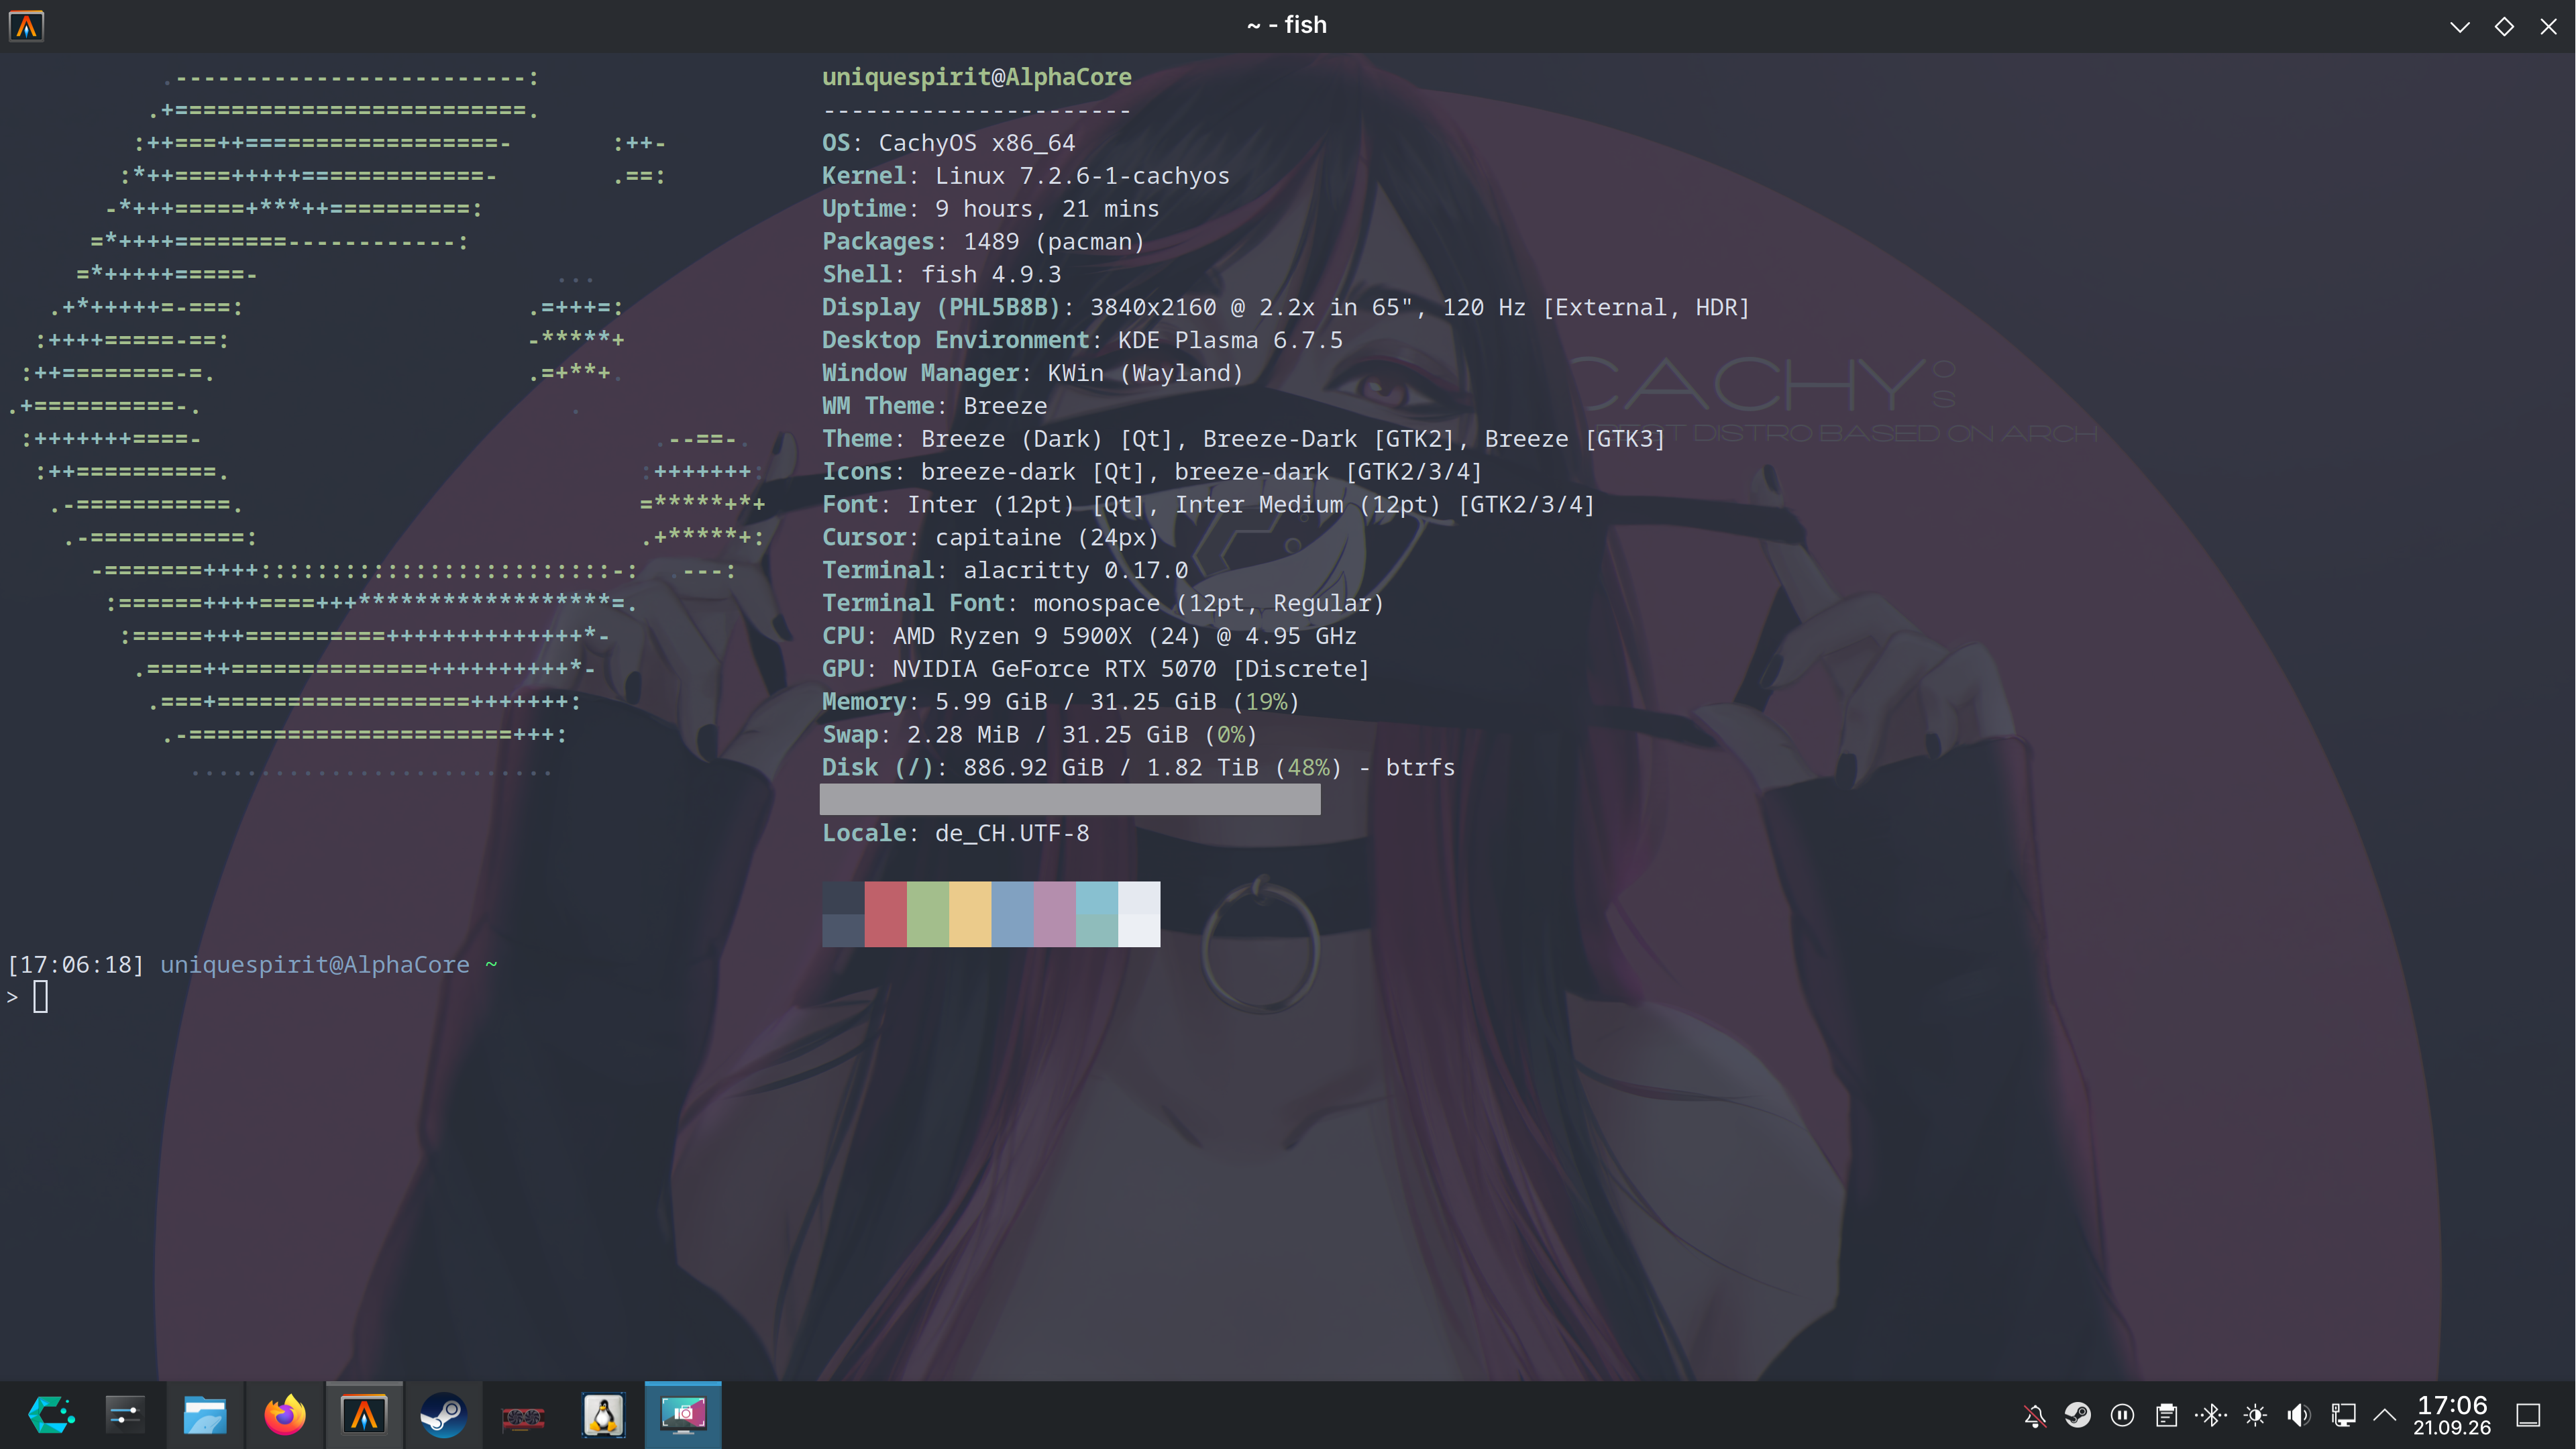Click the circled pause tray icon
2576x1449 pixels.
tap(2122, 1415)
